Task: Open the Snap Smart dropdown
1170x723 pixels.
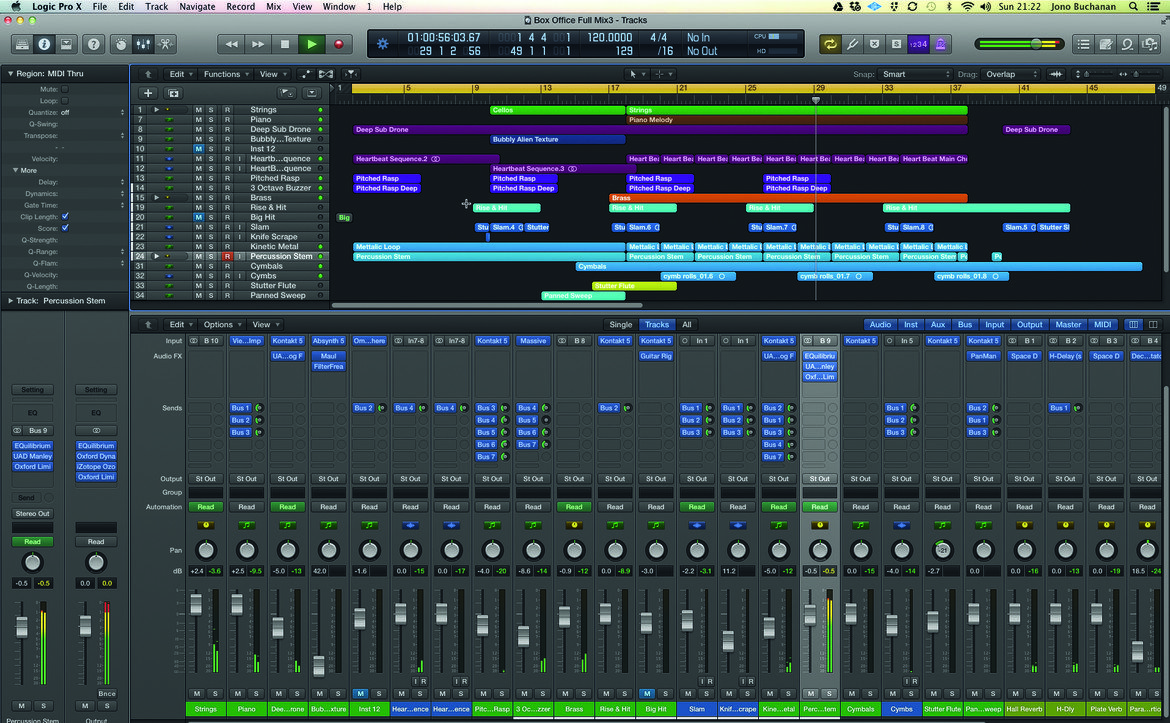Action: coord(916,74)
